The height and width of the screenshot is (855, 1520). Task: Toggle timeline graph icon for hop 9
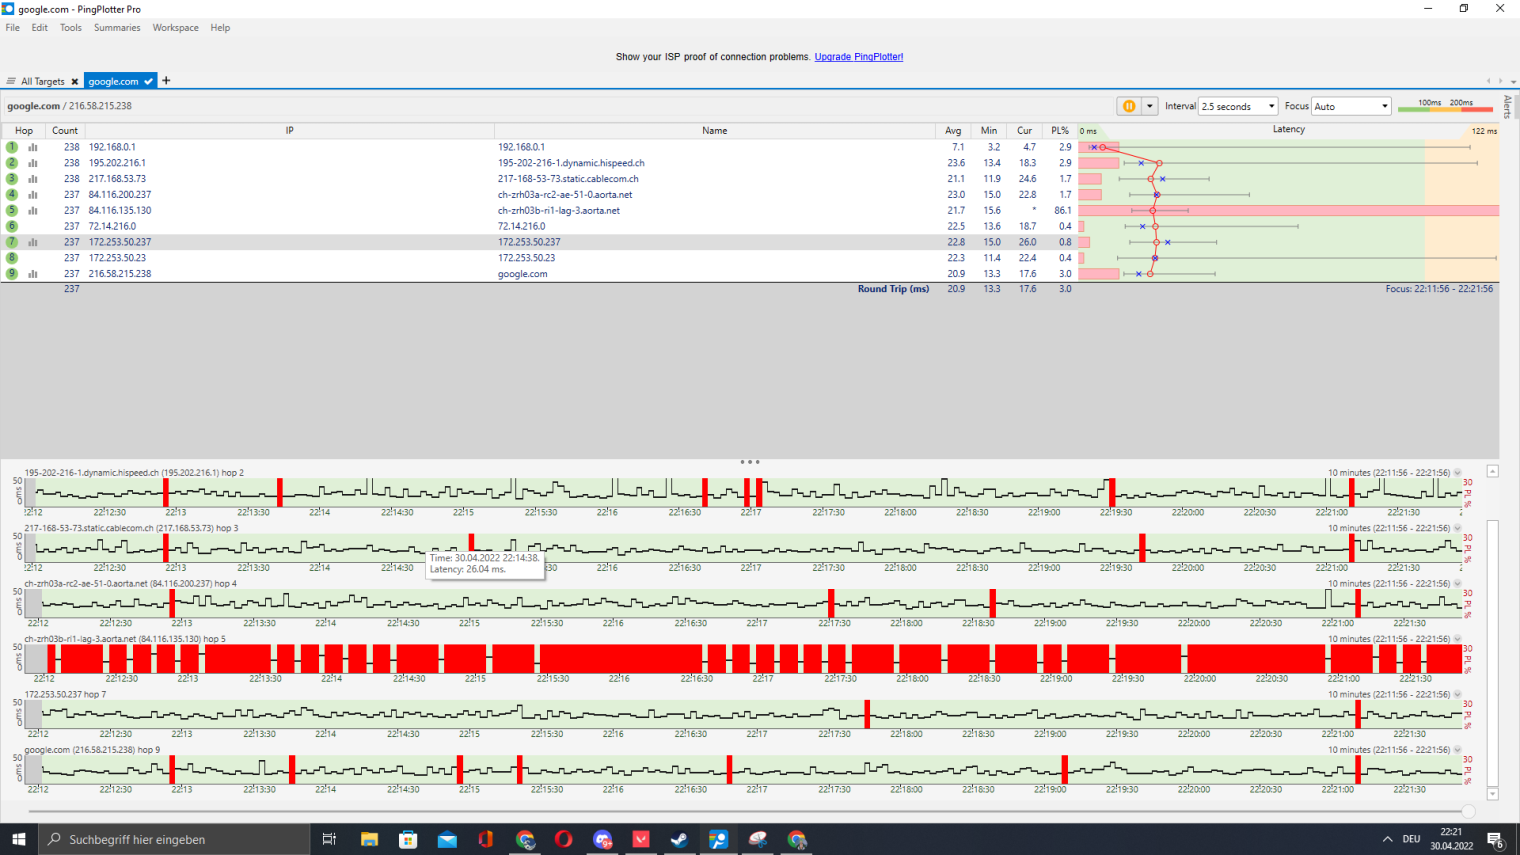tap(33, 274)
